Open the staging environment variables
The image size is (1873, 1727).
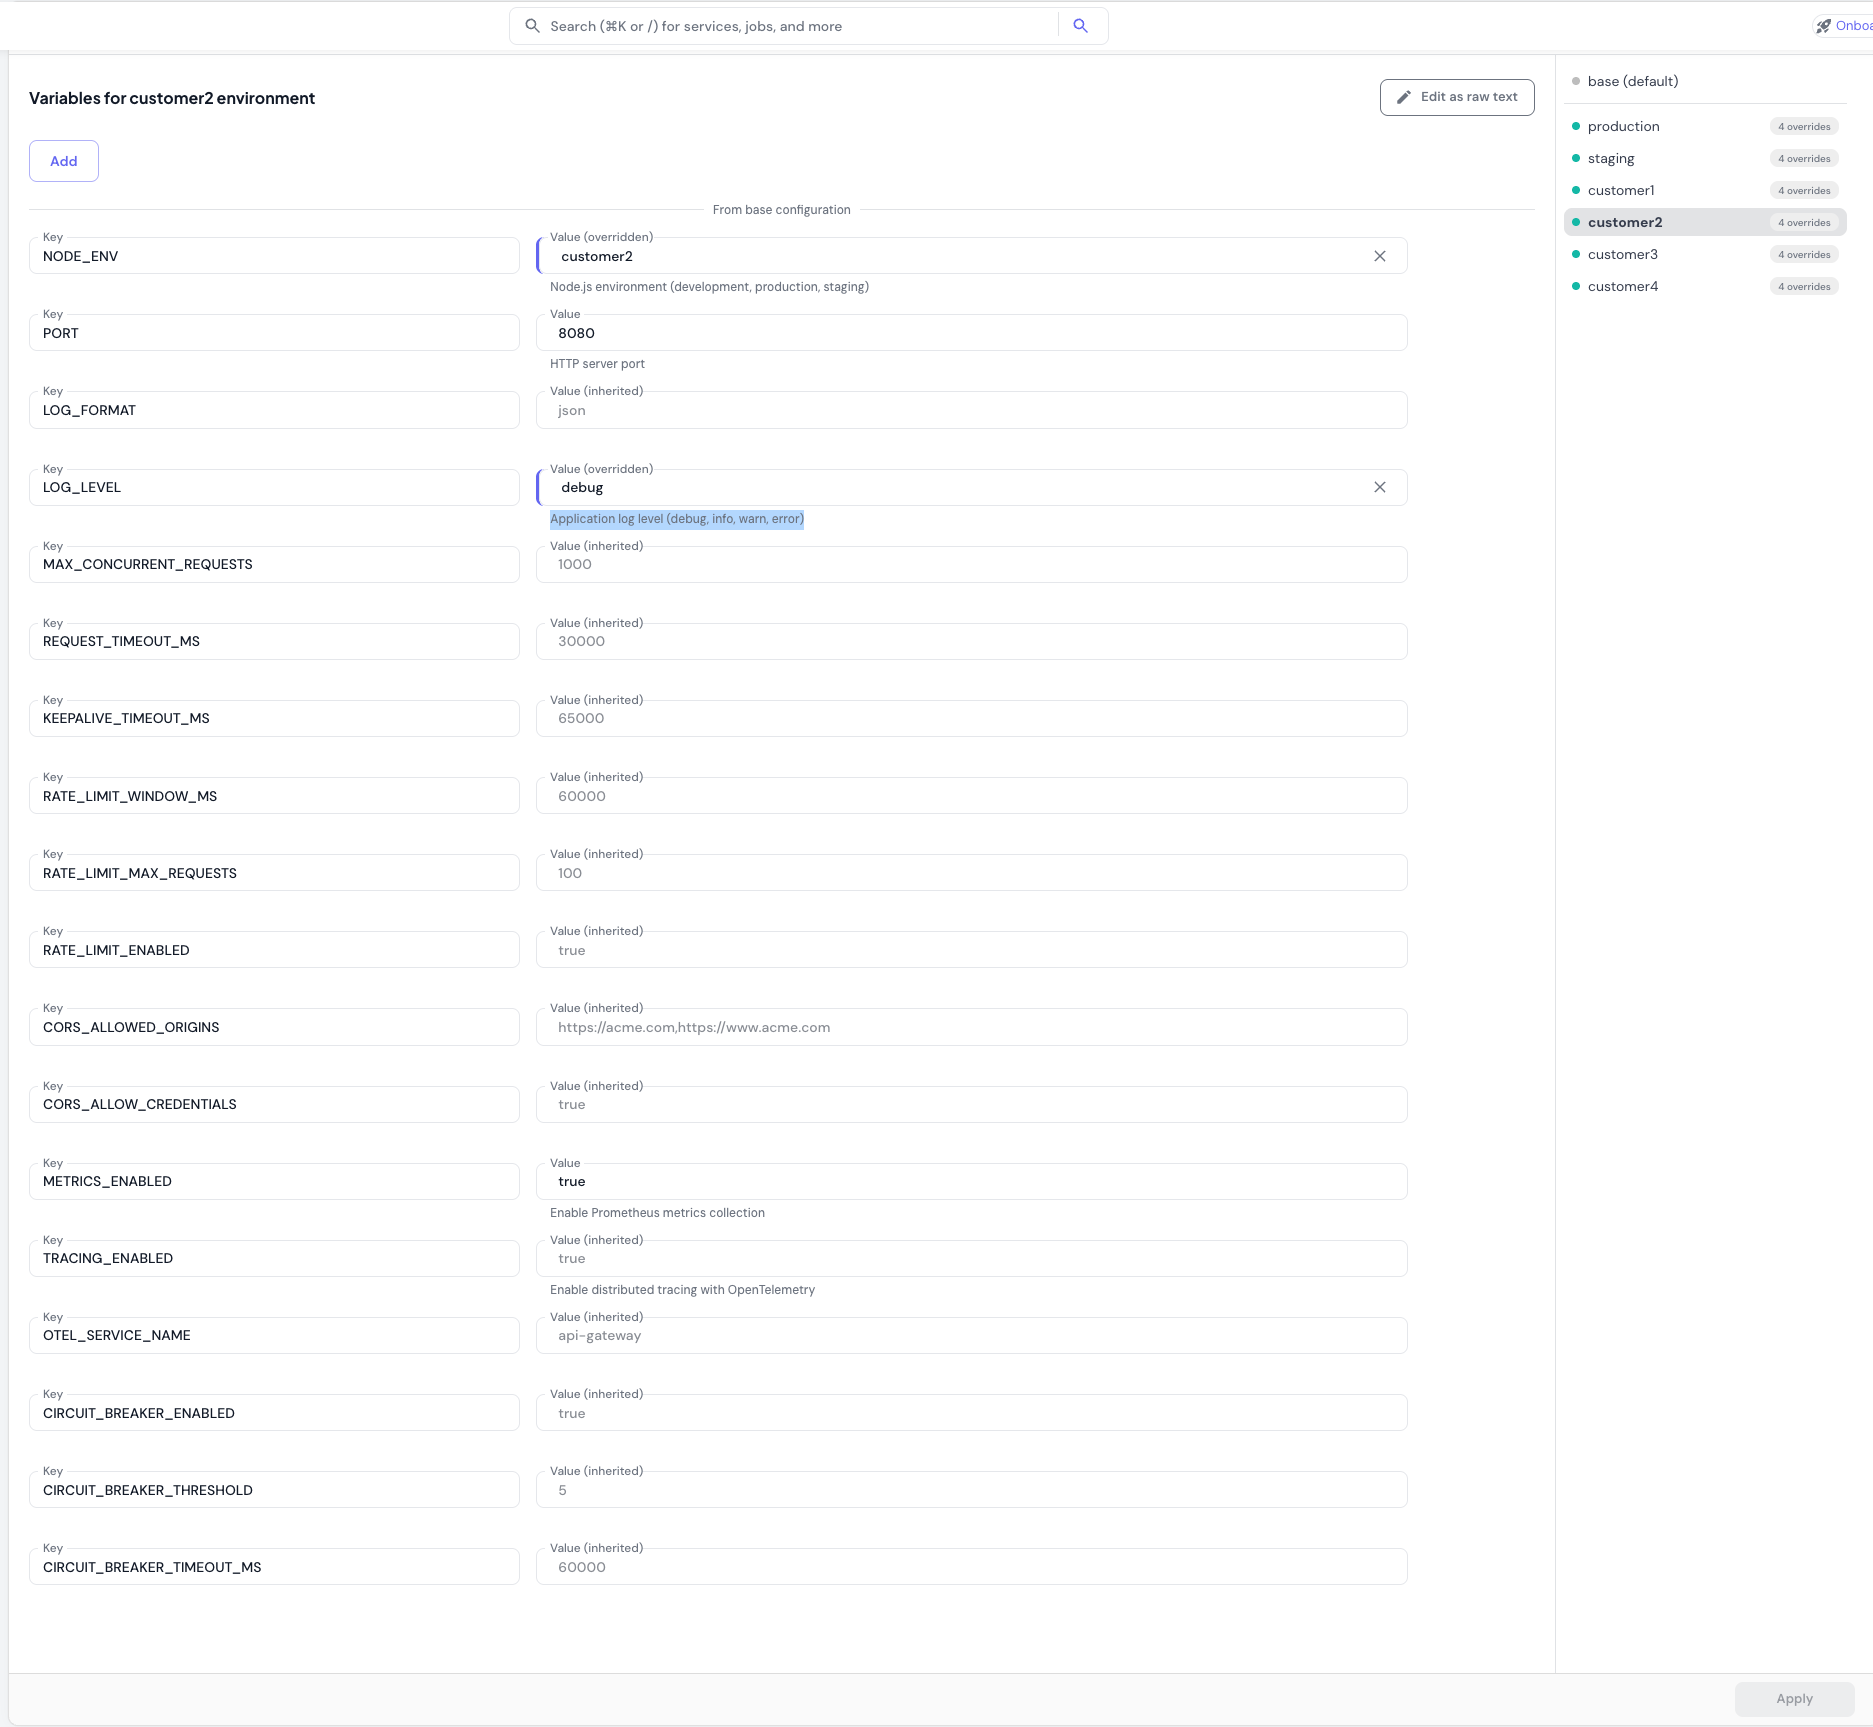pos(1611,158)
